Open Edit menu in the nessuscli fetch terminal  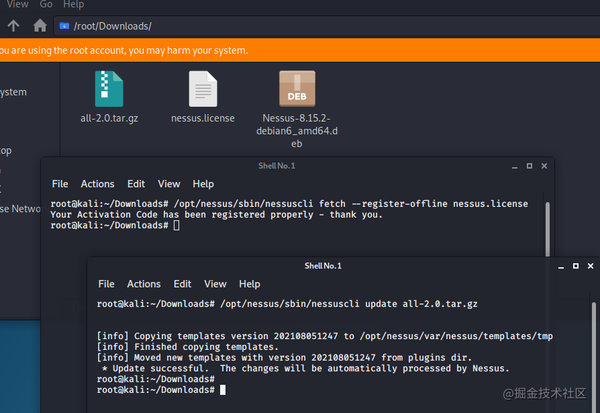[136, 184]
